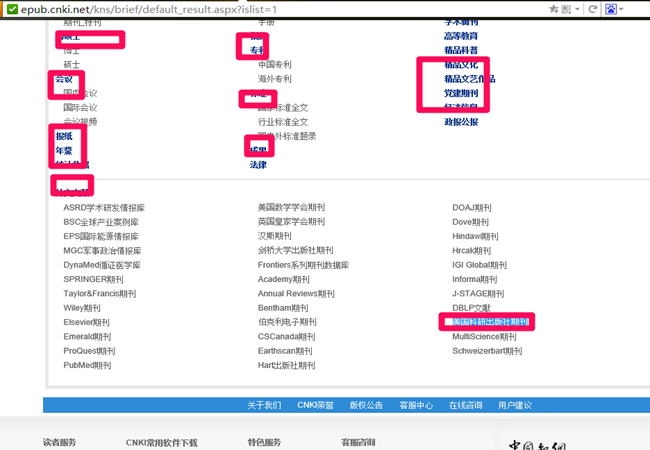Open MGC军事政治情报库
This screenshot has height=450, width=650.
point(102,251)
